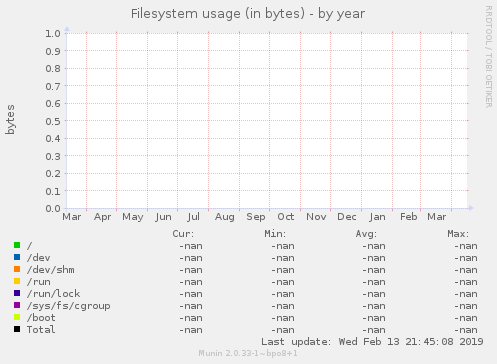Image resolution: width=497 pixels, height=364 pixels.
Task: Click the Aug x-axis label
Action: (225, 217)
